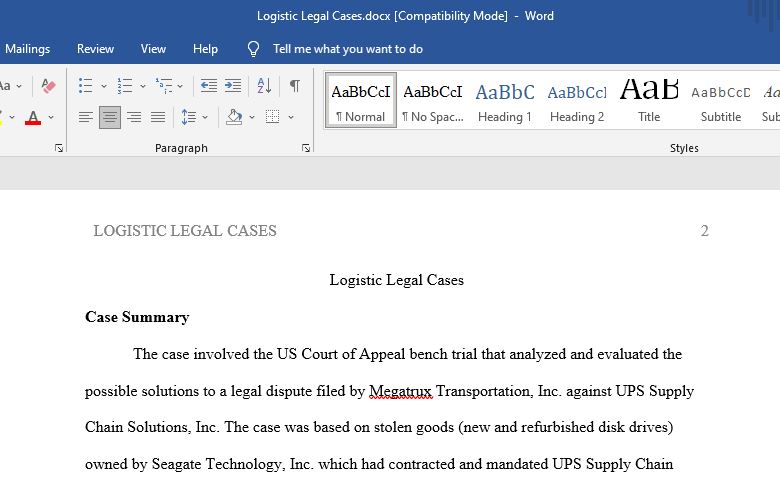Click the misspelled word Megatrux

[400, 391]
